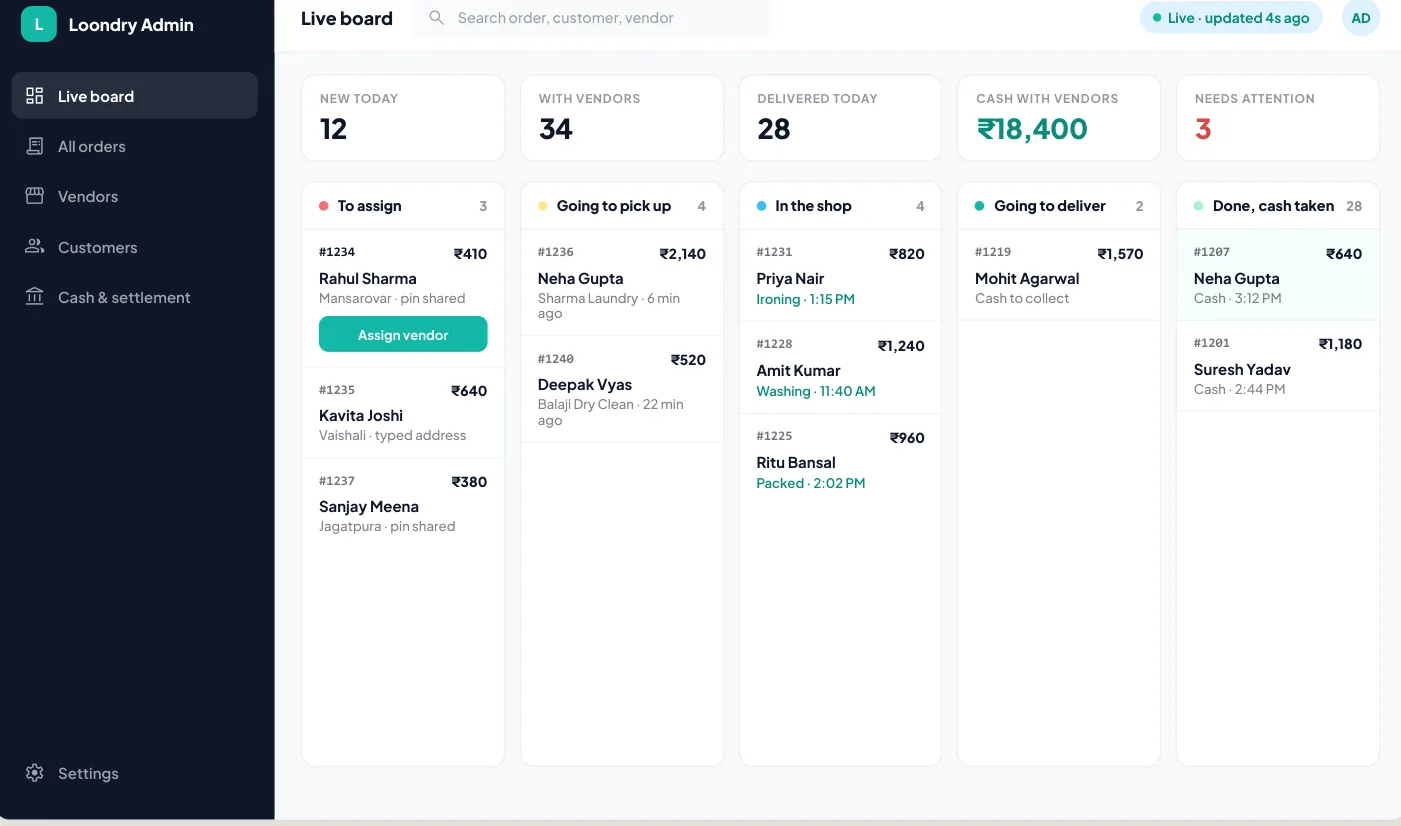Open Settings from the sidebar
This screenshot has height=826, width=1401.
point(135,773)
